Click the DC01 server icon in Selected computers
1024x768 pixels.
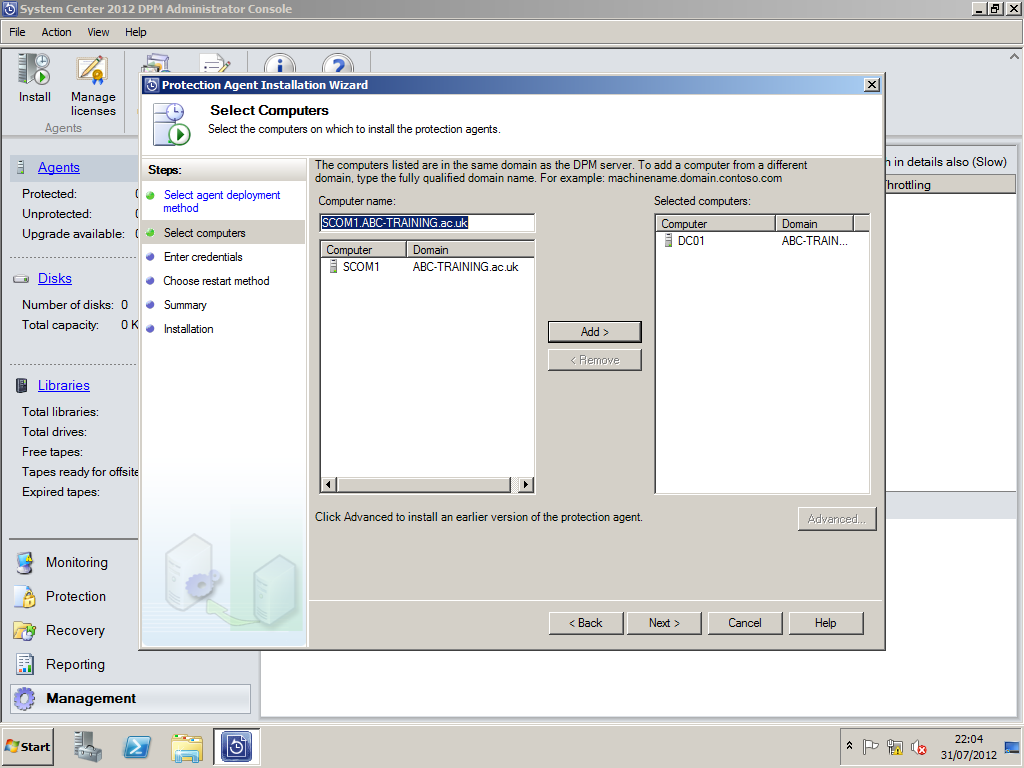point(668,240)
